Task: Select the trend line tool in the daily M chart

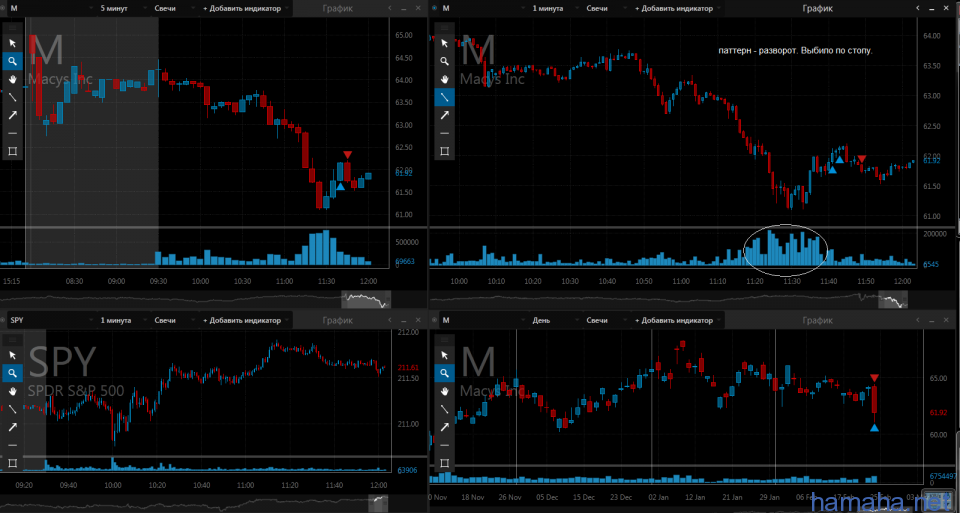Action: click(444, 409)
